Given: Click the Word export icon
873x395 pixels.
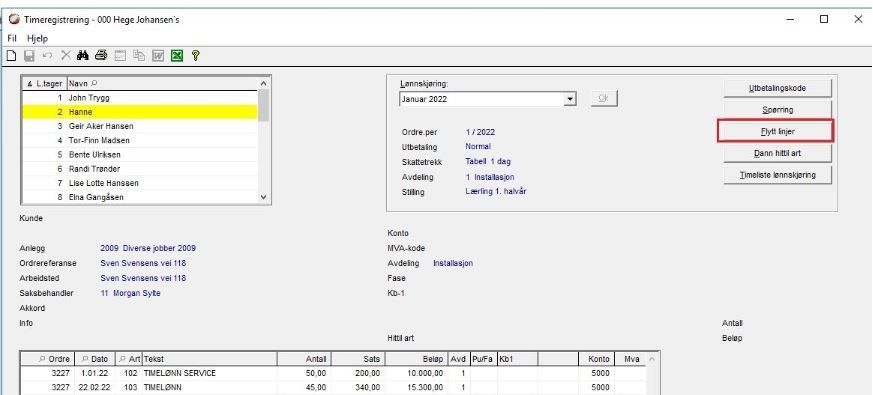Looking at the screenshot, I should click(x=158, y=55).
